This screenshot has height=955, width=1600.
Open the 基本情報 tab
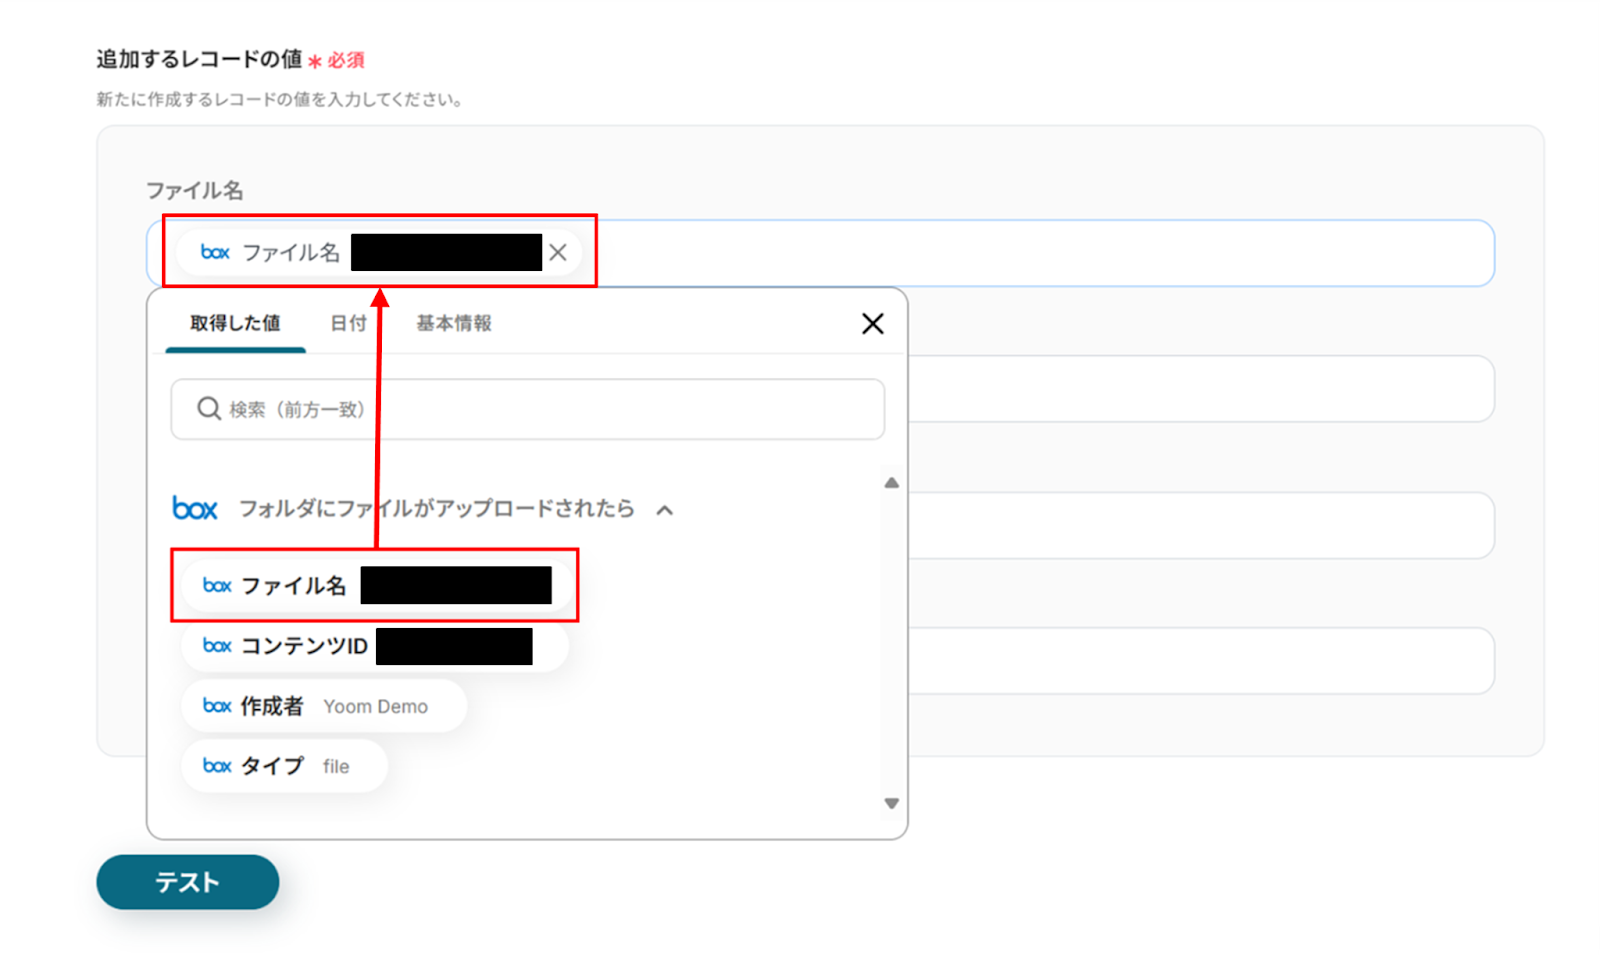[x=454, y=324]
